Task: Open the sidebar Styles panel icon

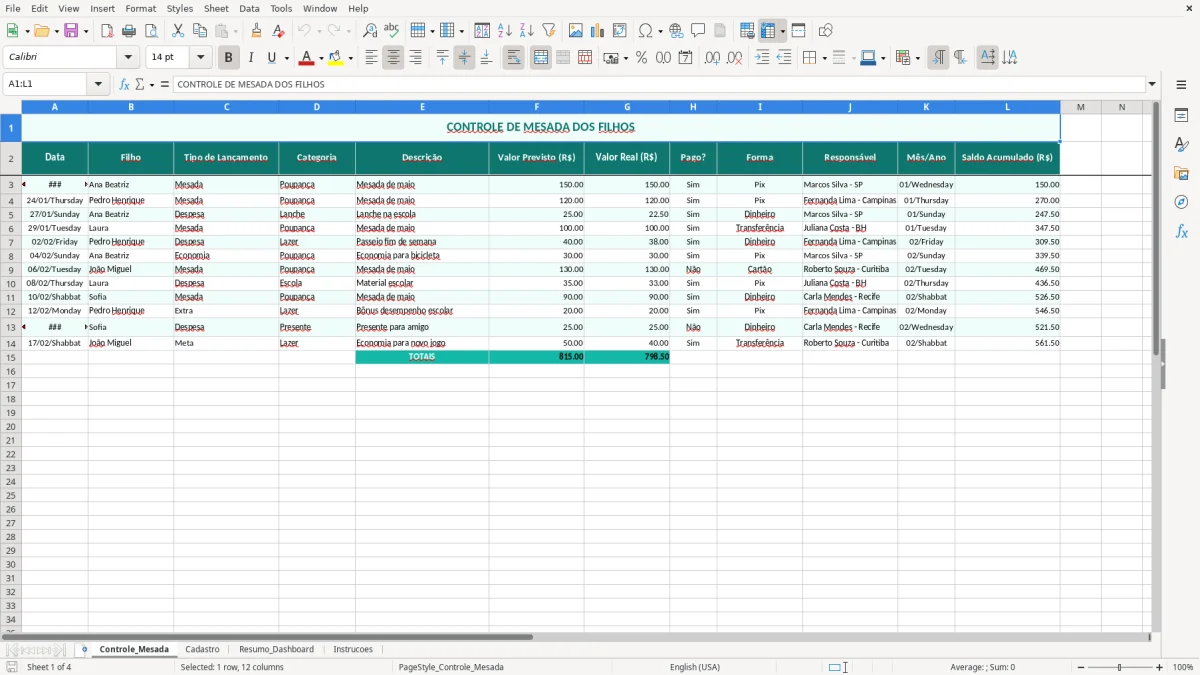Action: click(x=1181, y=145)
